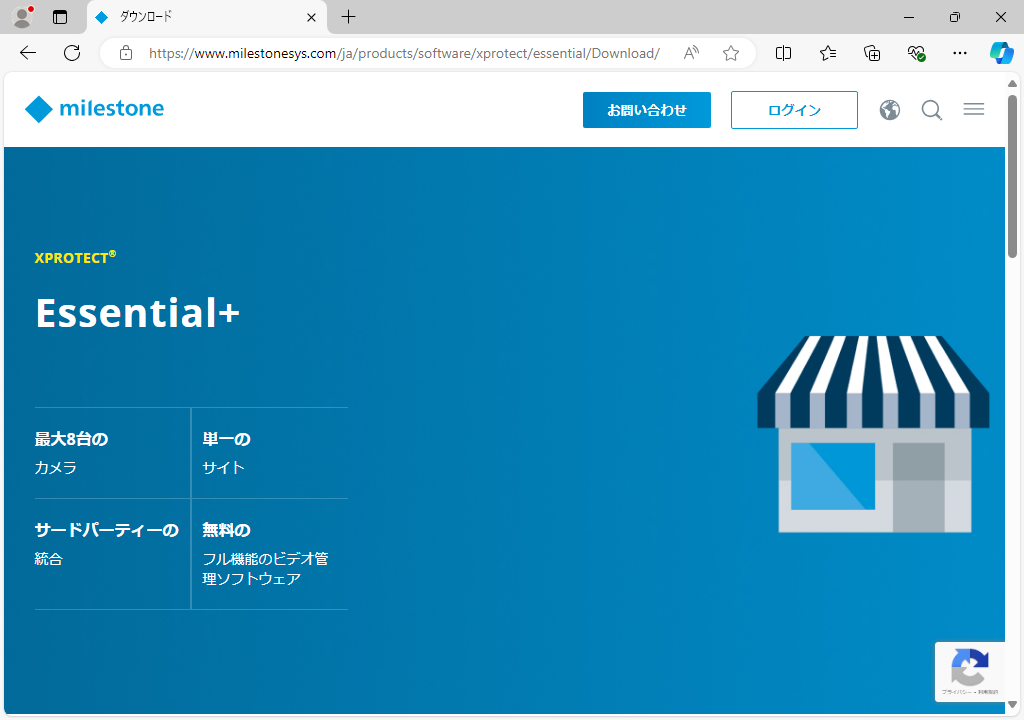
Task: Click the storefront illustration
Action: tap(873, 434)
